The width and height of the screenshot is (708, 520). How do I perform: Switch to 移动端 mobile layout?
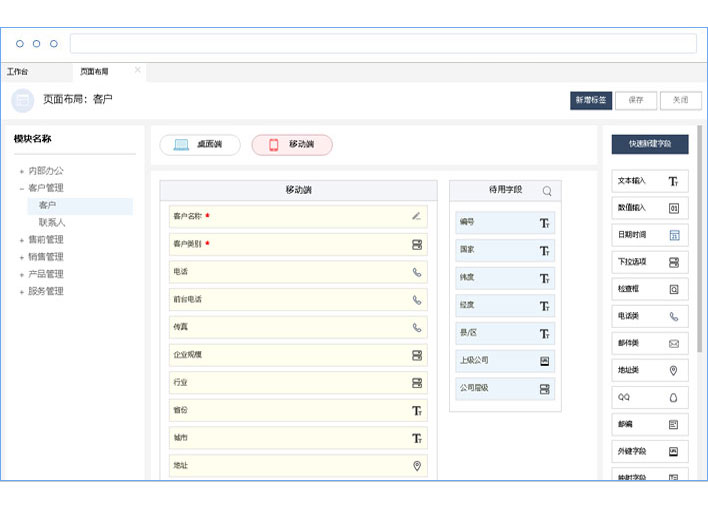[291, 145]
